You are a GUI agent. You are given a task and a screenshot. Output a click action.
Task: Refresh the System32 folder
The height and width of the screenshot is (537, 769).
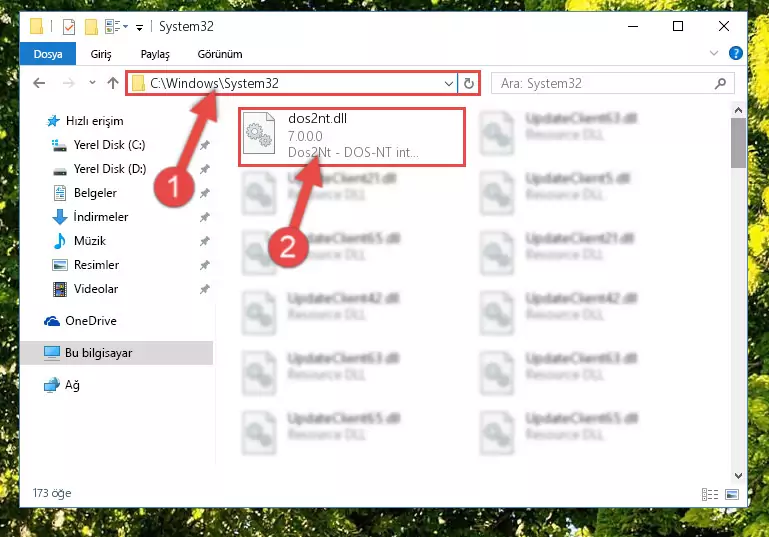(x=468, y=84)
